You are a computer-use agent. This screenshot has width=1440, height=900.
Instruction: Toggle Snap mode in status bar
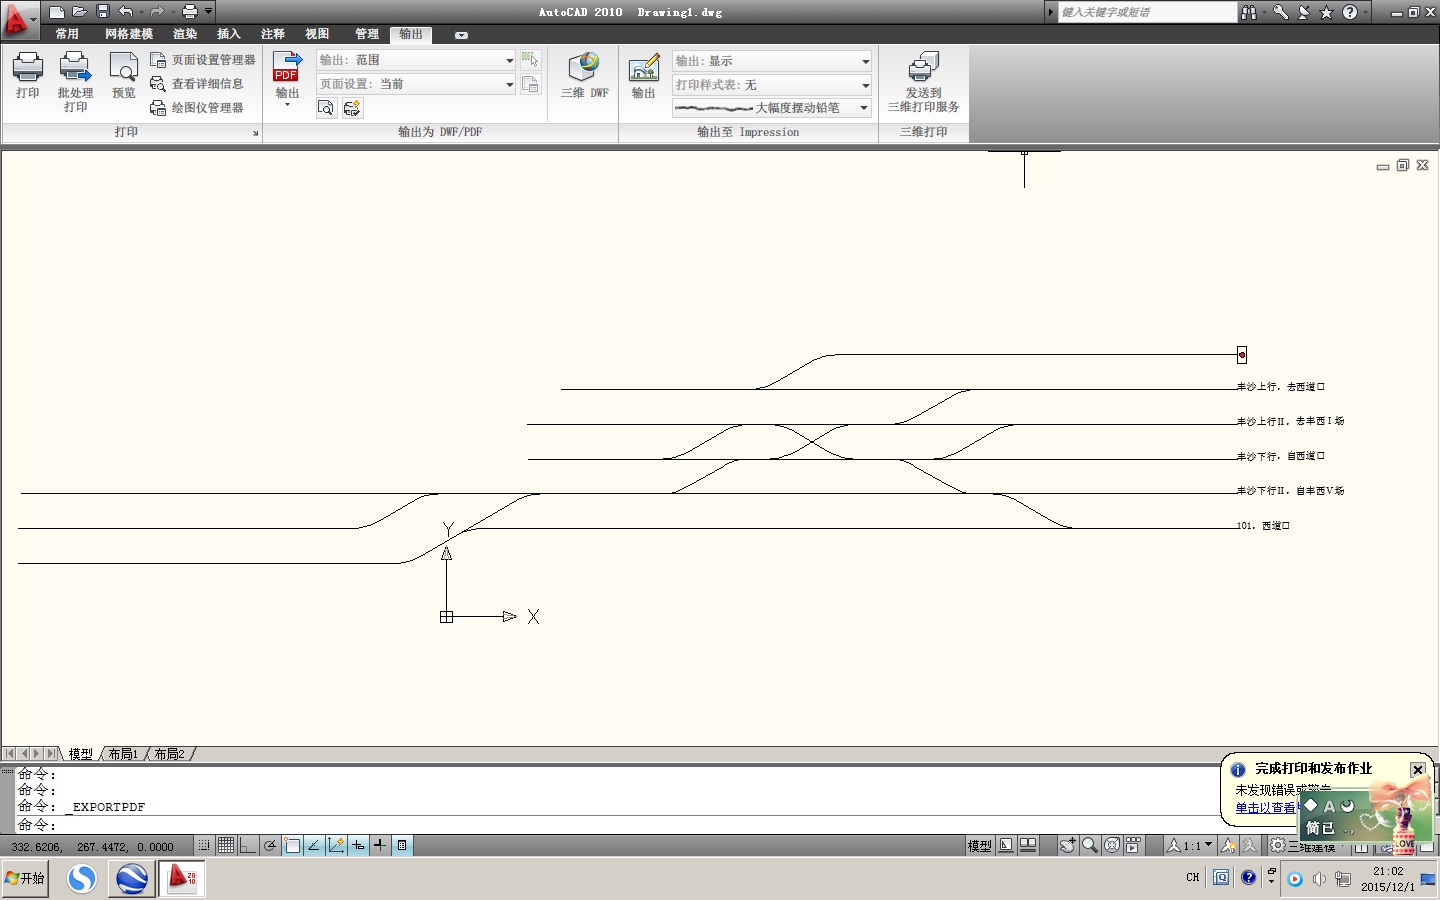click(x=204, y=846)
